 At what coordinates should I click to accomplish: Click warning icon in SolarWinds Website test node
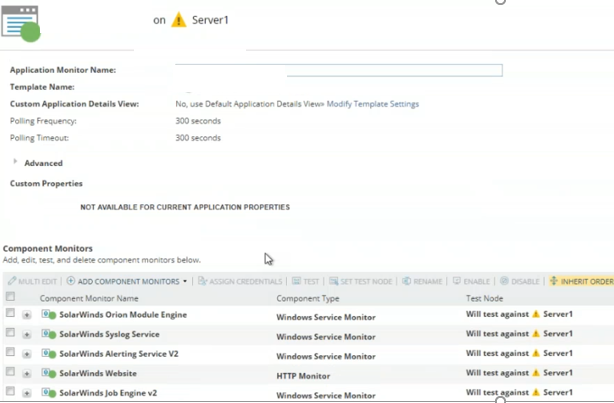[536, 373]
